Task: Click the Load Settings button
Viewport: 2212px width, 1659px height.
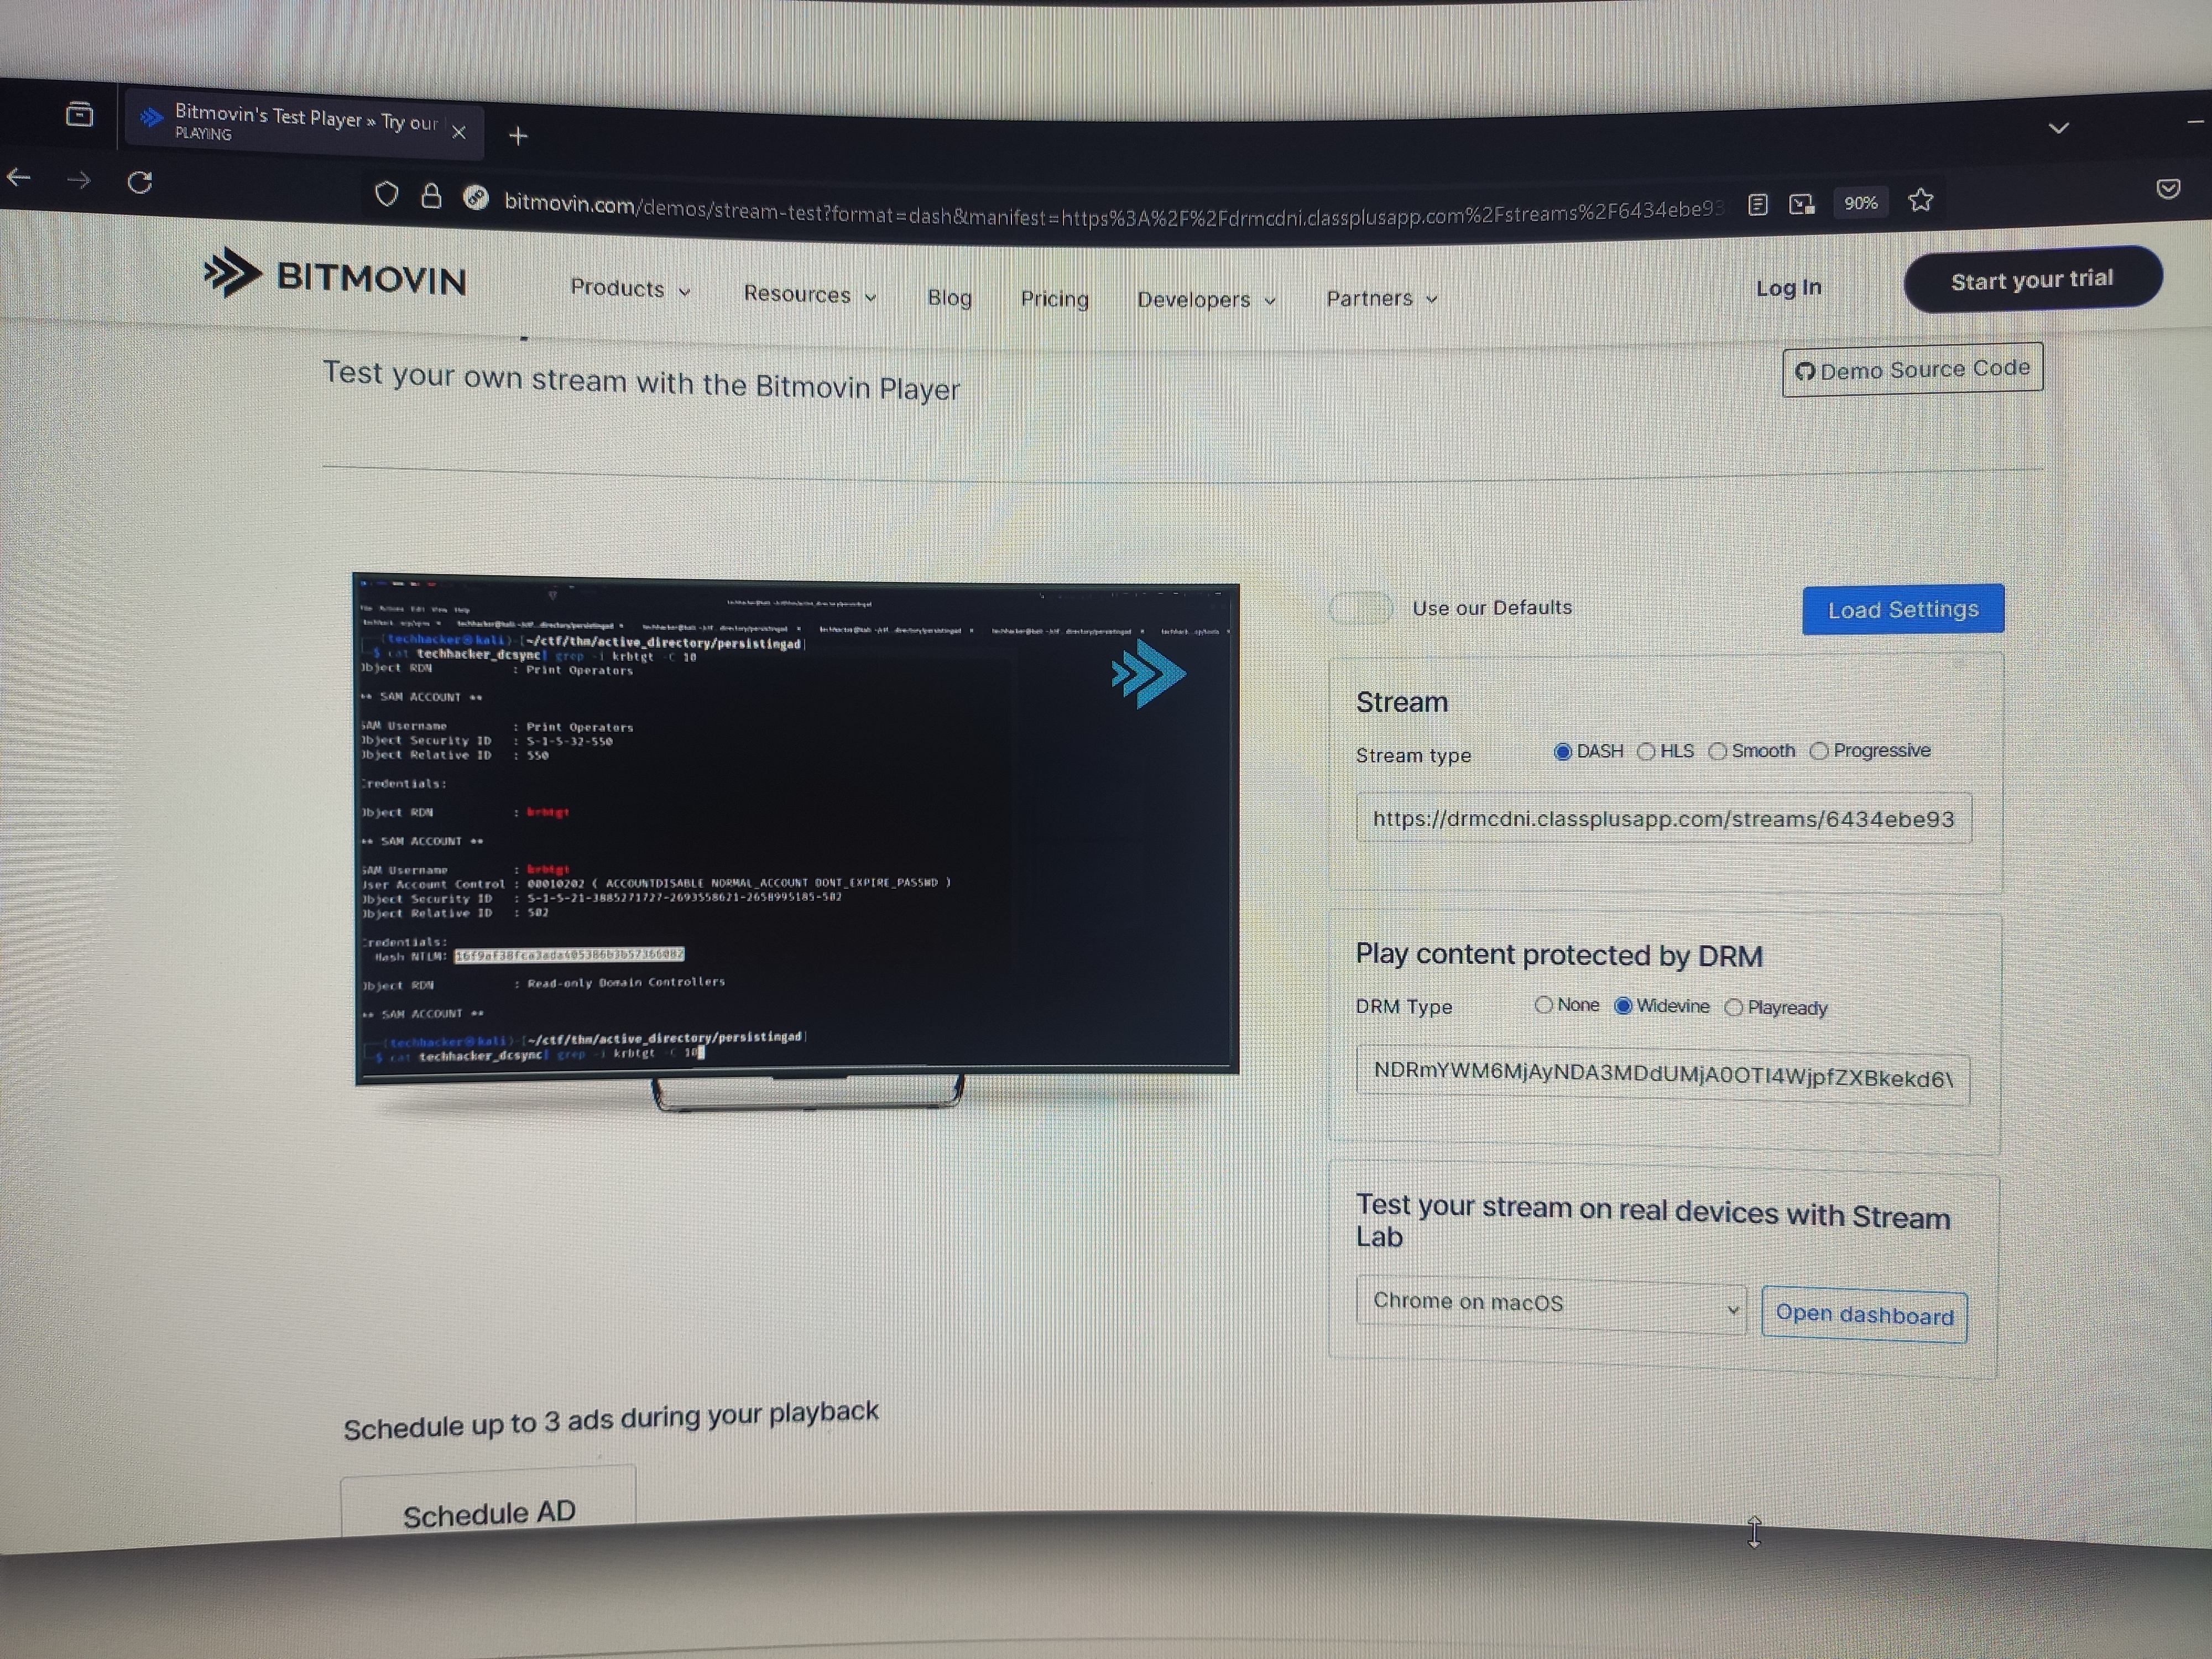Action: point(1902,609)
